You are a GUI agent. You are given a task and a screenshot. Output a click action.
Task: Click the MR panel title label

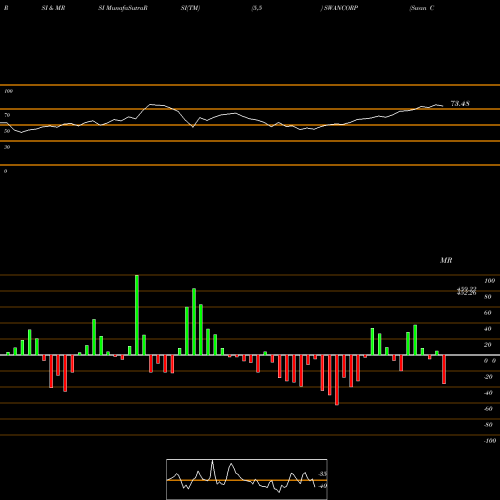tap(446, 260)
